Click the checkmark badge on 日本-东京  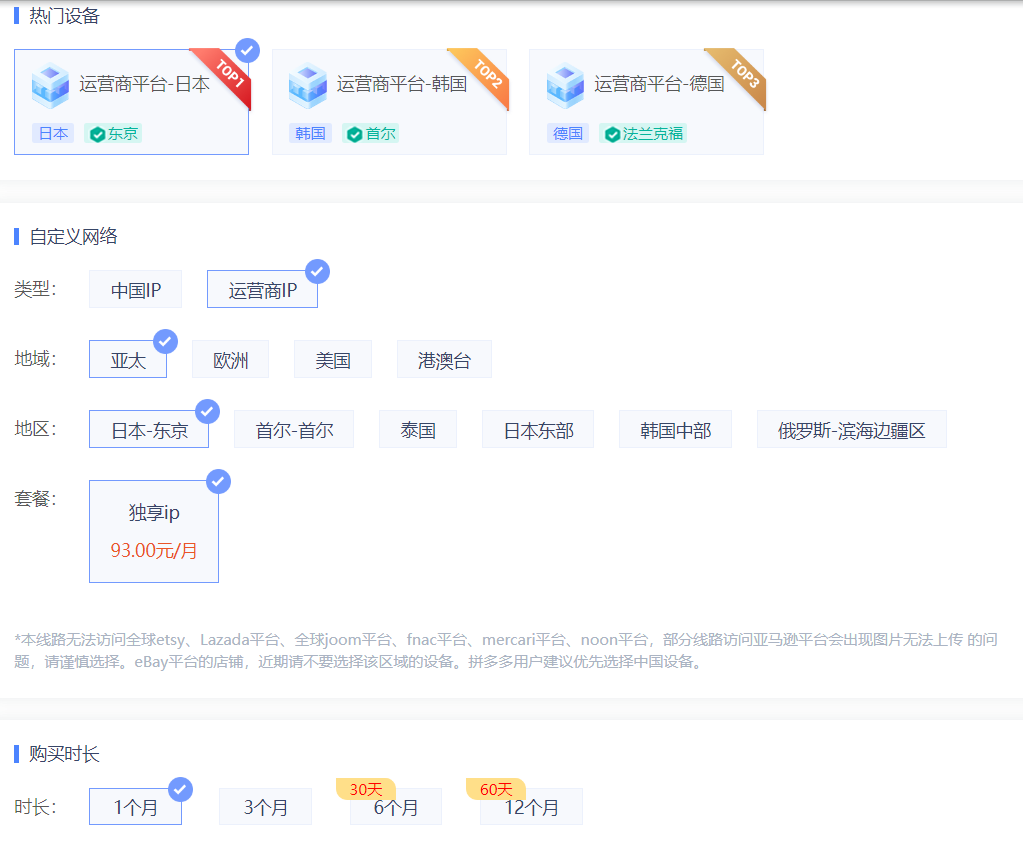(207, 411)
